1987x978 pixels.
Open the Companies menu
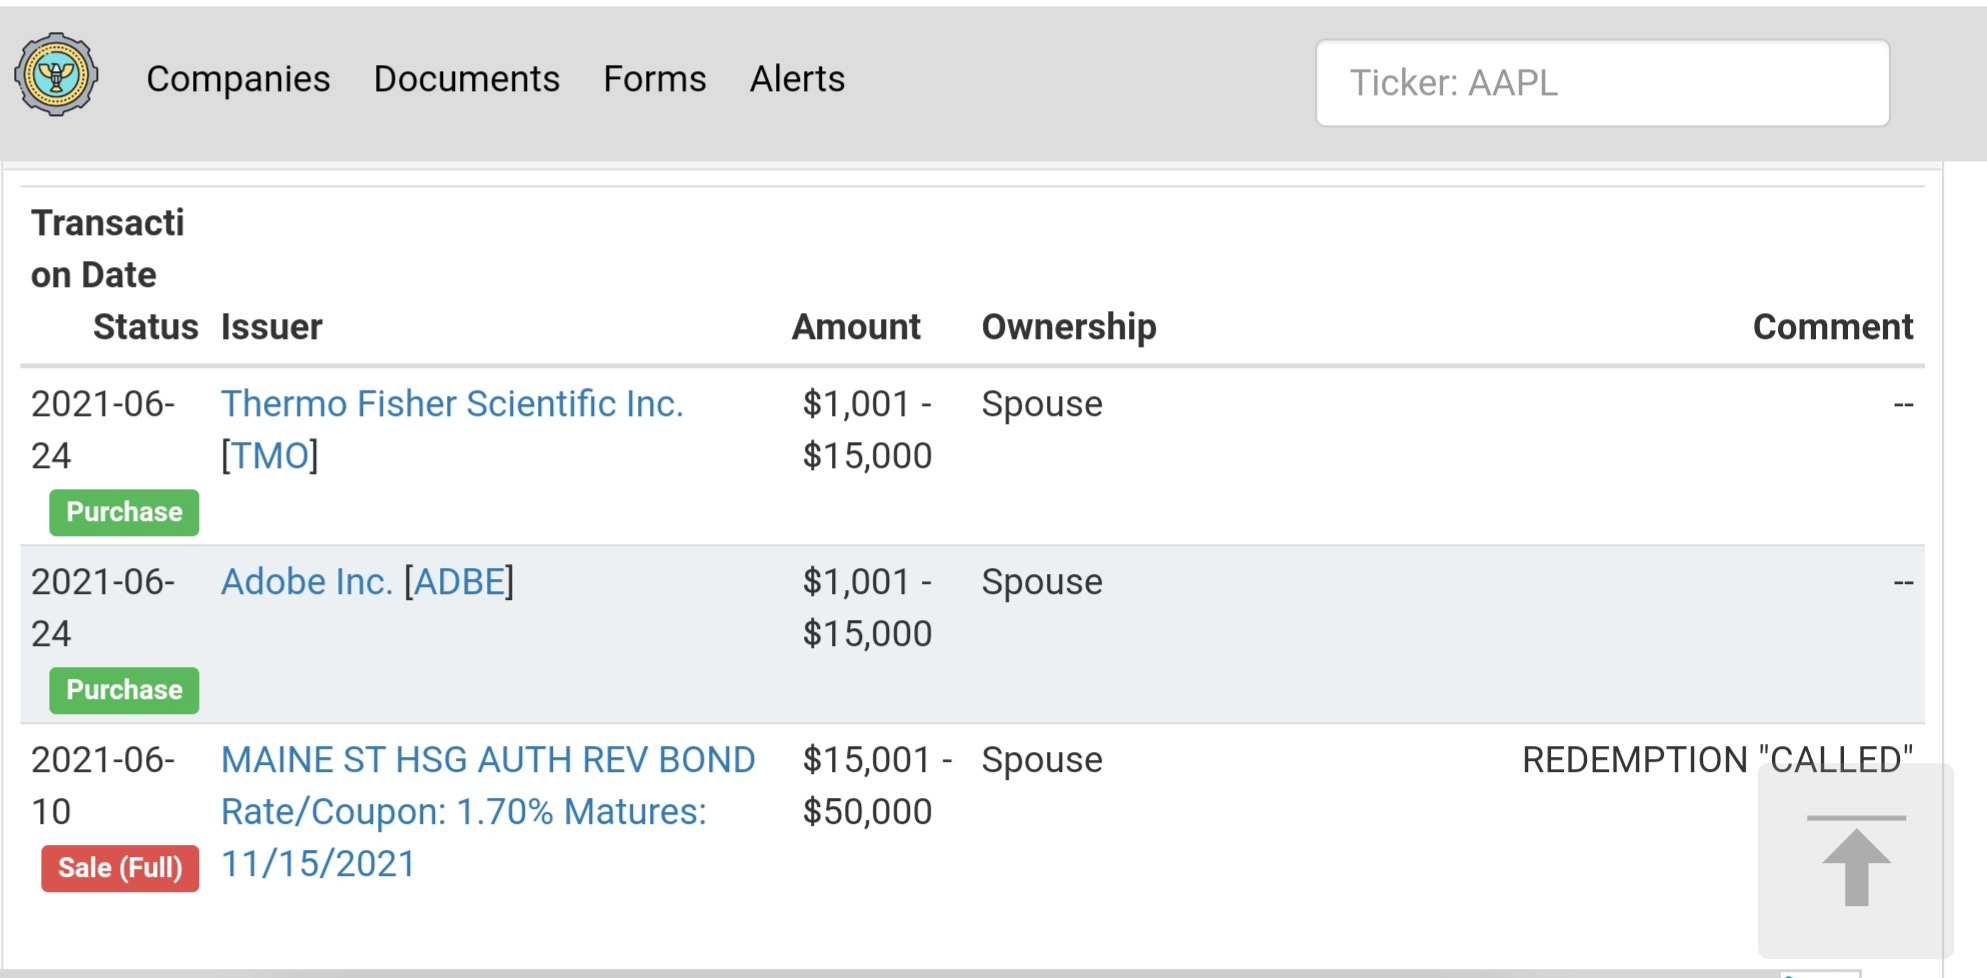click(x=238, y=79)
